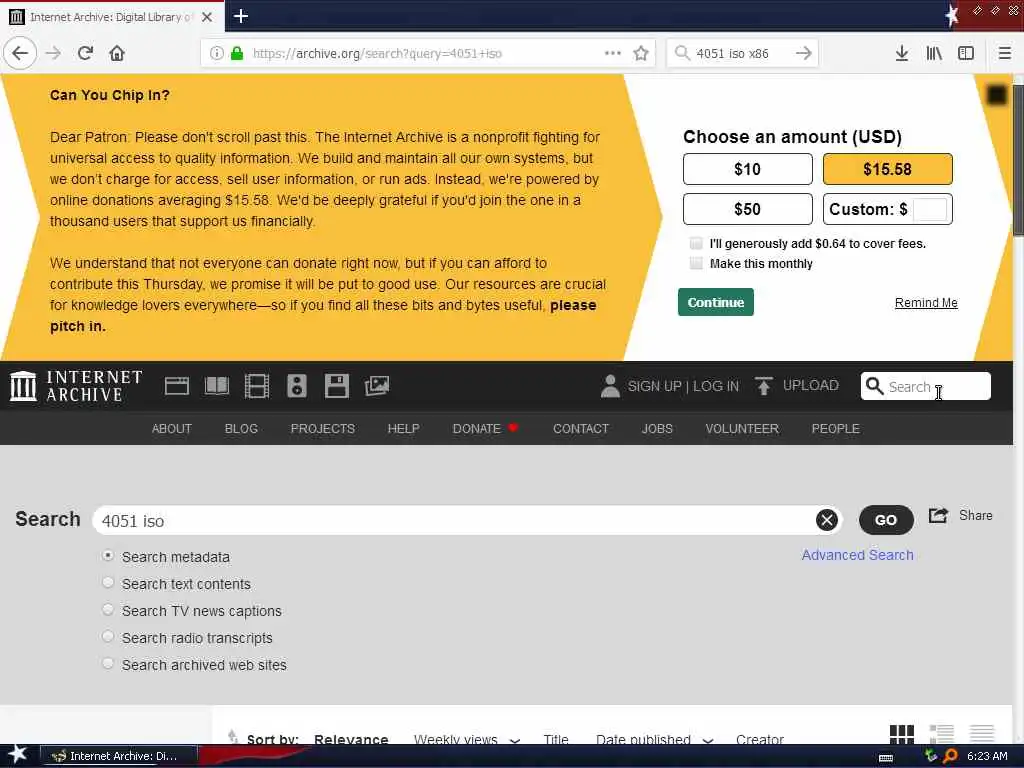Select Search archived web sites option
Screen dimensions: 1024x768
pyautogui.click(x=108, y=664)
